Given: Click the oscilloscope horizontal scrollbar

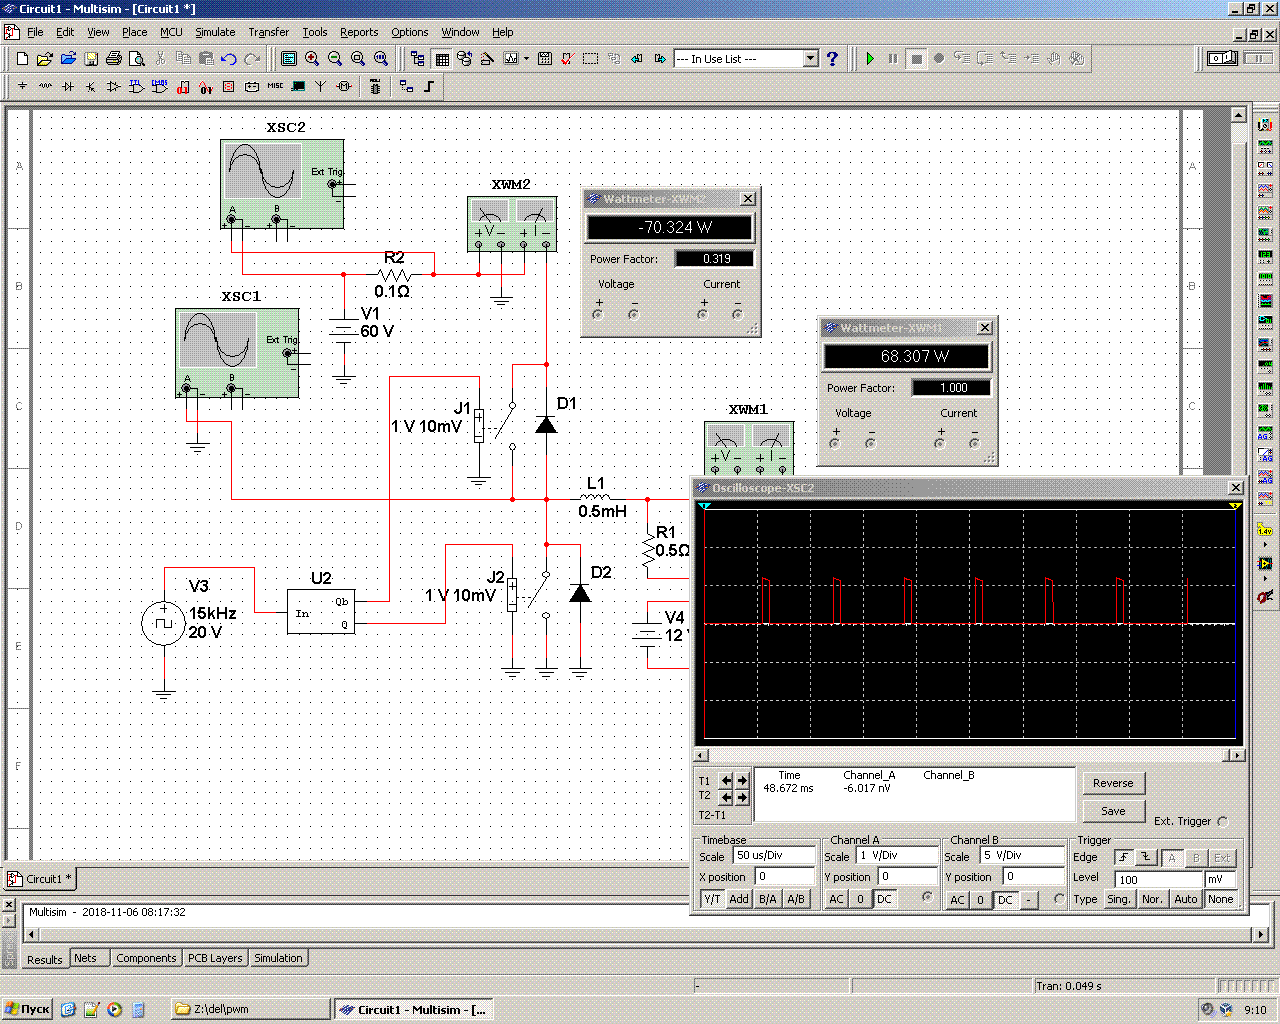Looking at the screenshot, I should point(968,755).
